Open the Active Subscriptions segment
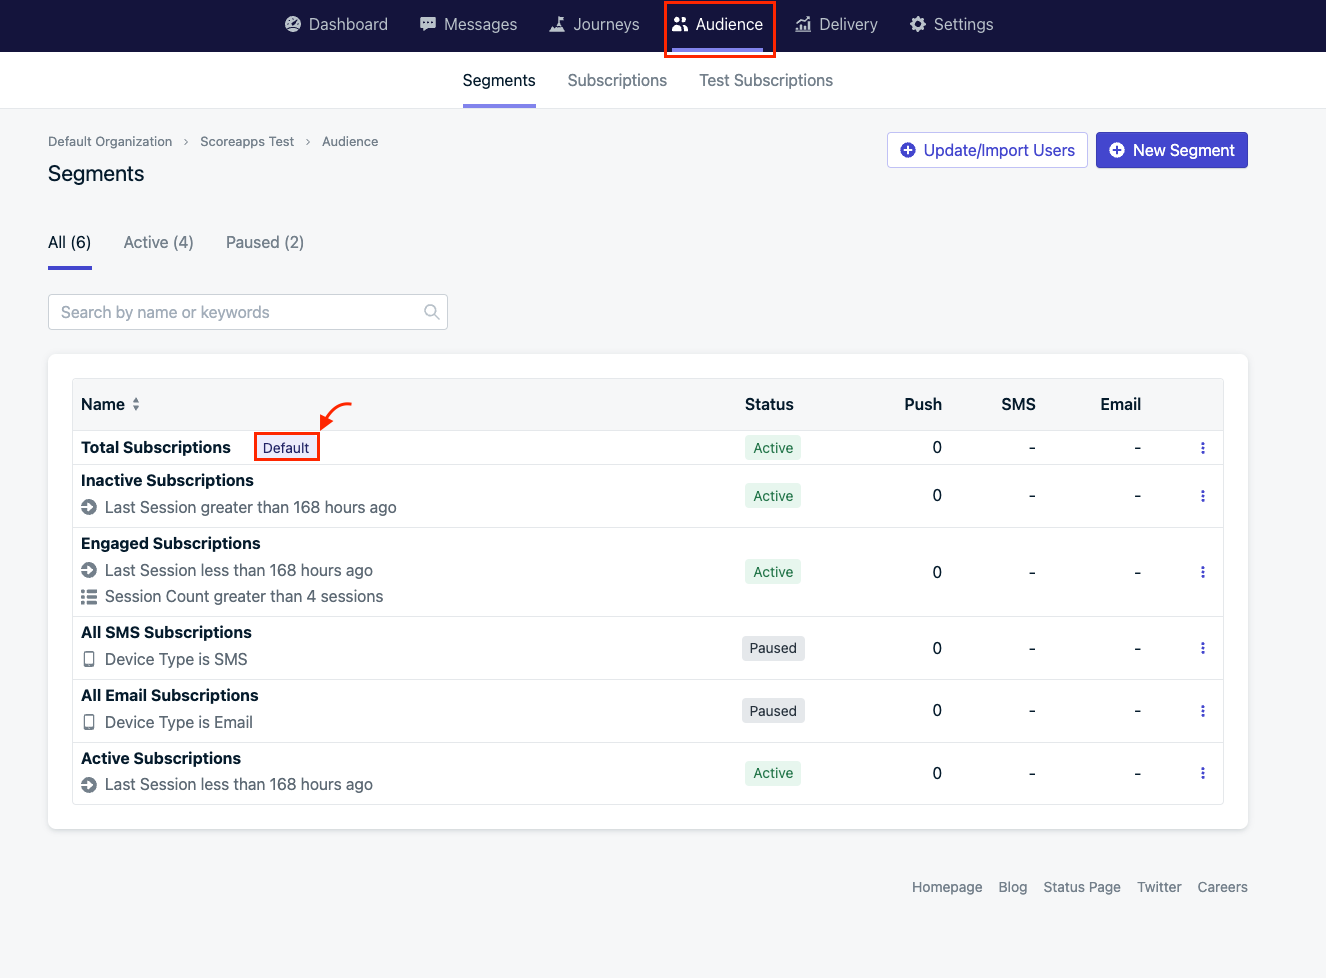1326x978 pixels. tap(161, 758)
